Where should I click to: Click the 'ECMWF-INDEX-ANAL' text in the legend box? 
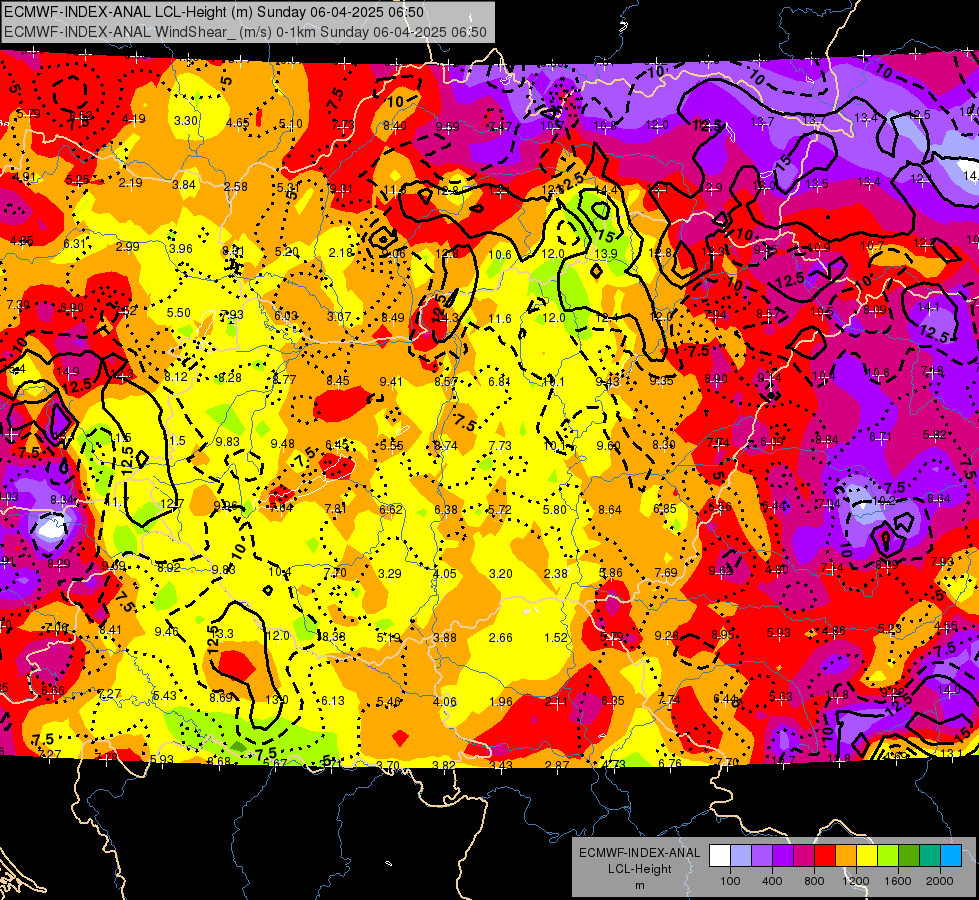(x=639, y=853)
